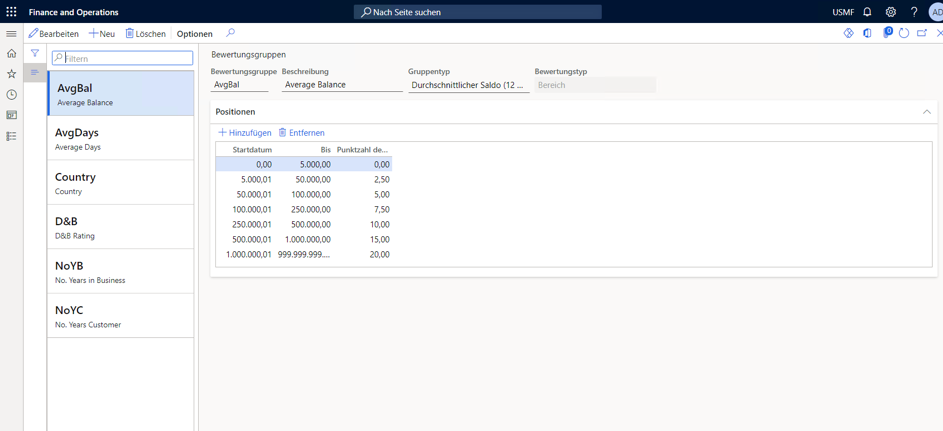Click Bearbeiten in the action bar

point(54,34)
